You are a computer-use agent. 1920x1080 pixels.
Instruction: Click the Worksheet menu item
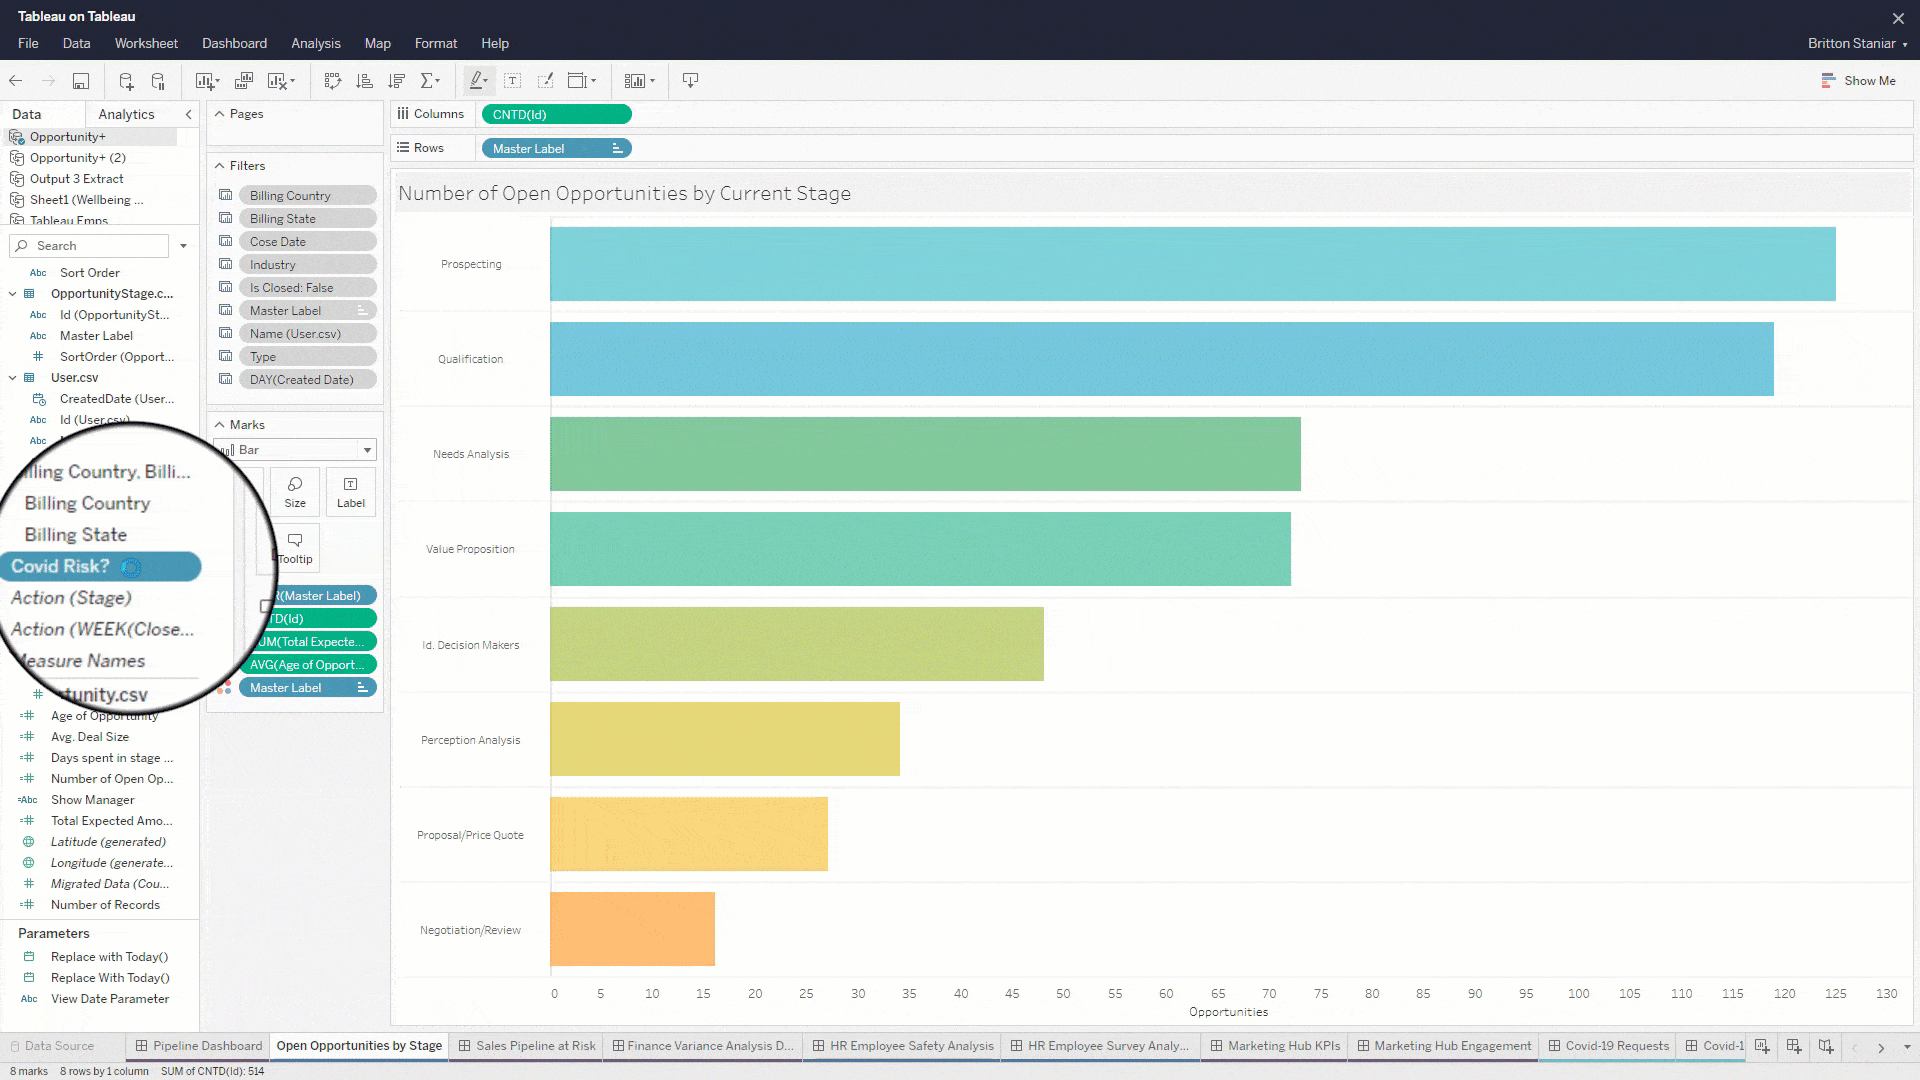pos(145,44)
